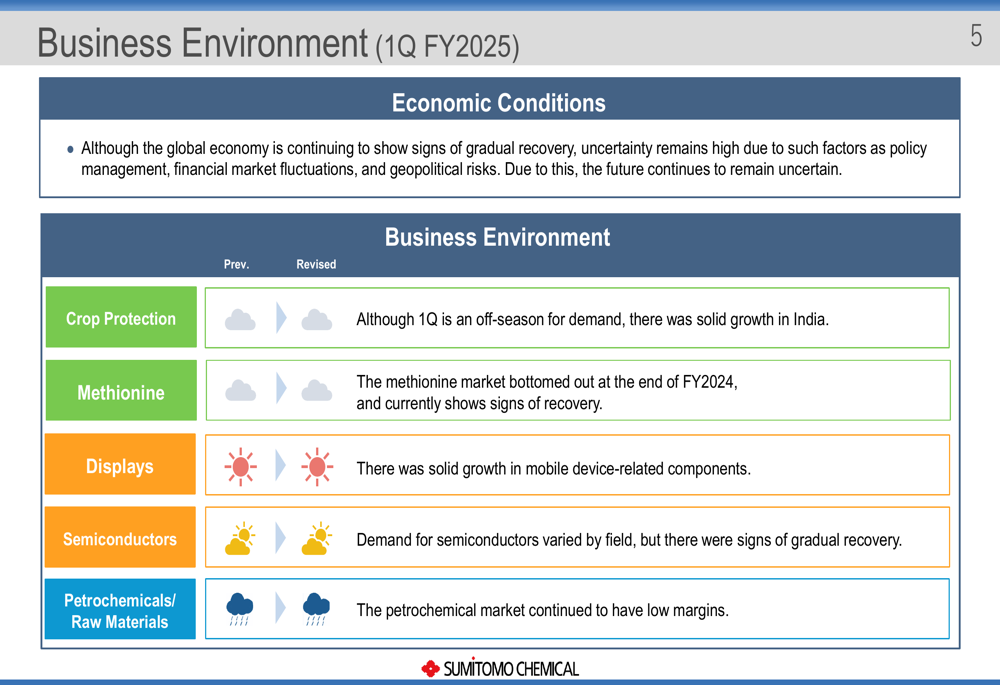Click the green Methionine label
The image size is (1000, 685).
[121, 392]
